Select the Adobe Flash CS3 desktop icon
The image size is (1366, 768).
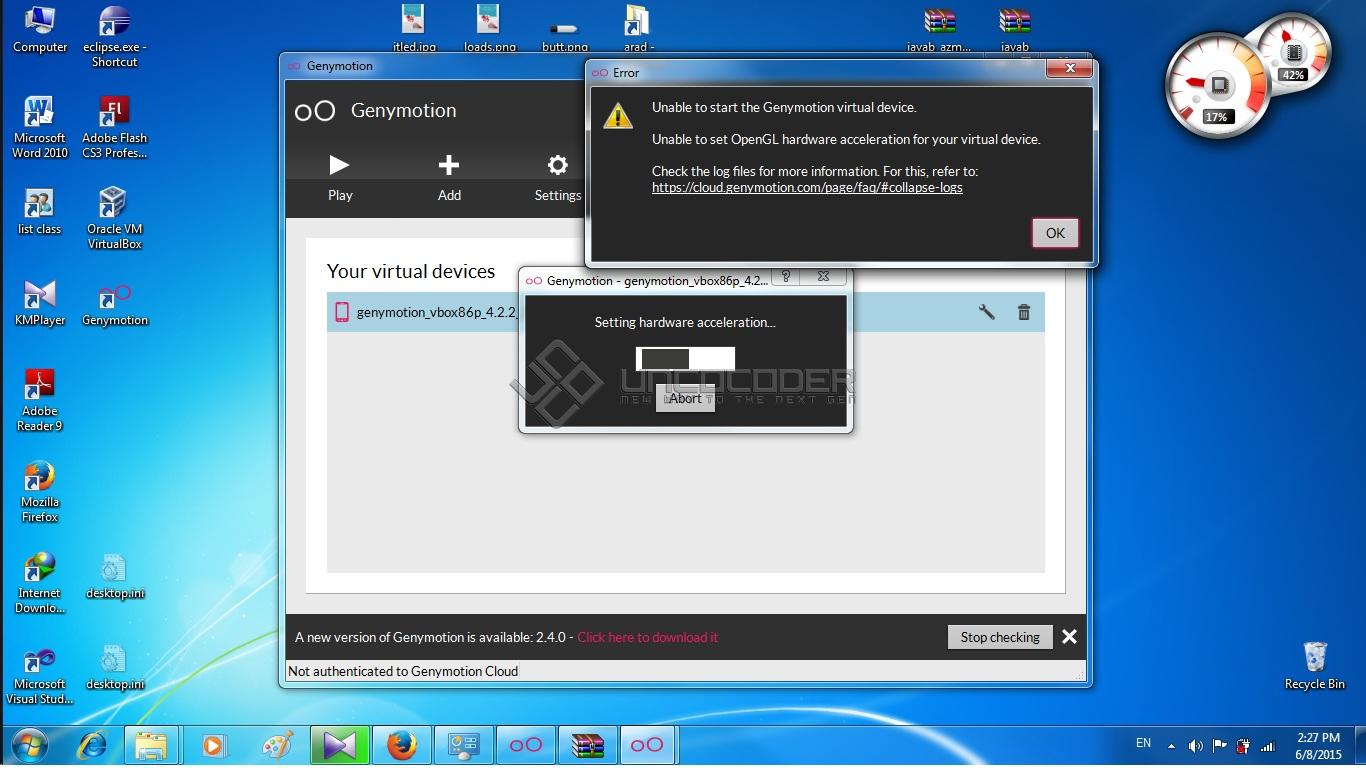[115, 128]
